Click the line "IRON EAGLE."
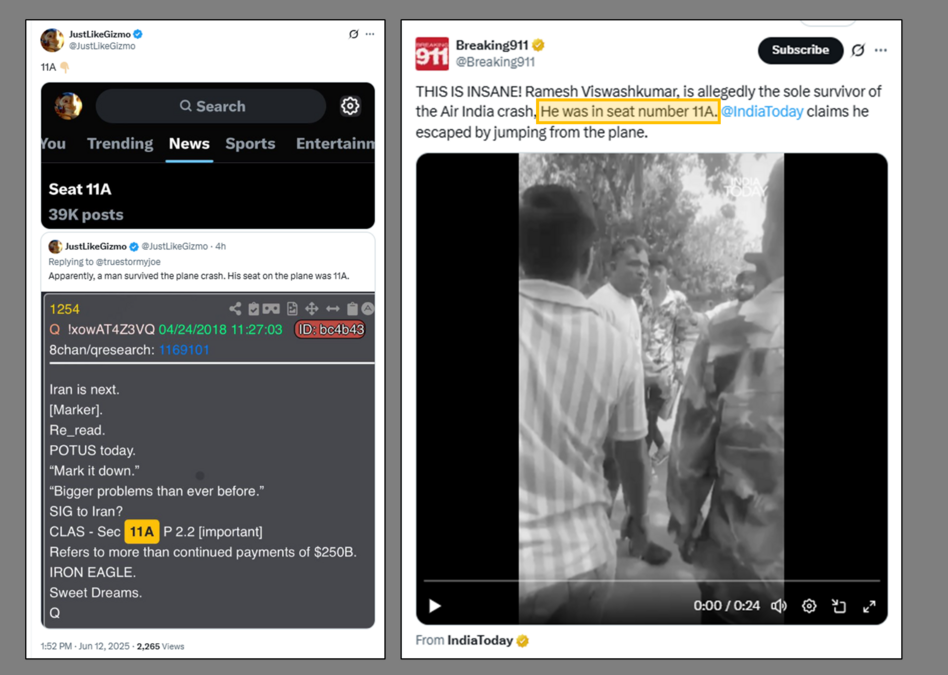The image size is (948, 675). click(93, 572)
